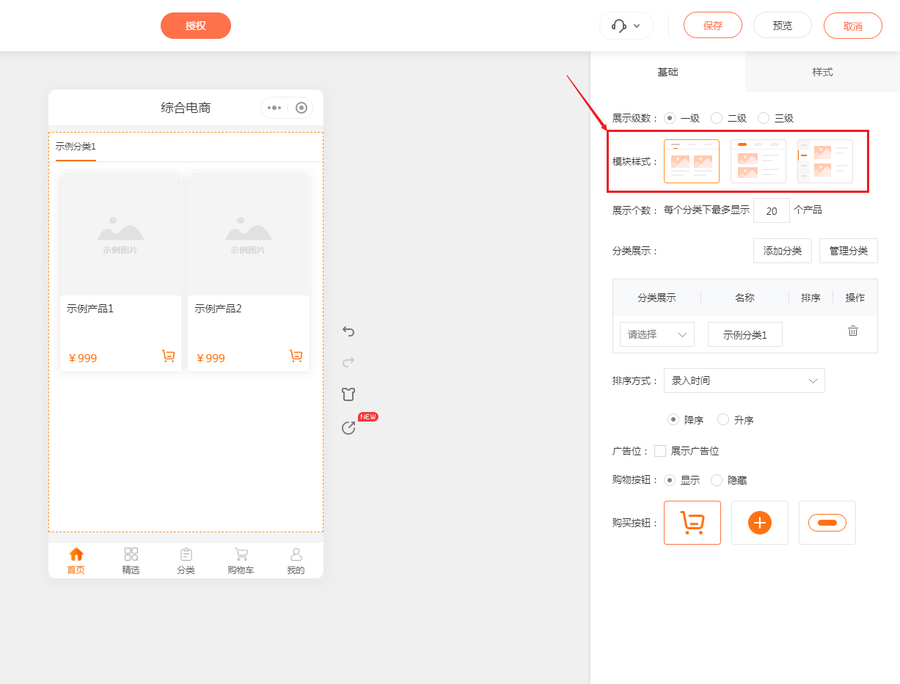The image size is (900, 684).
Task: Click the 示例产品2 product title
Action: pos(218,309)
